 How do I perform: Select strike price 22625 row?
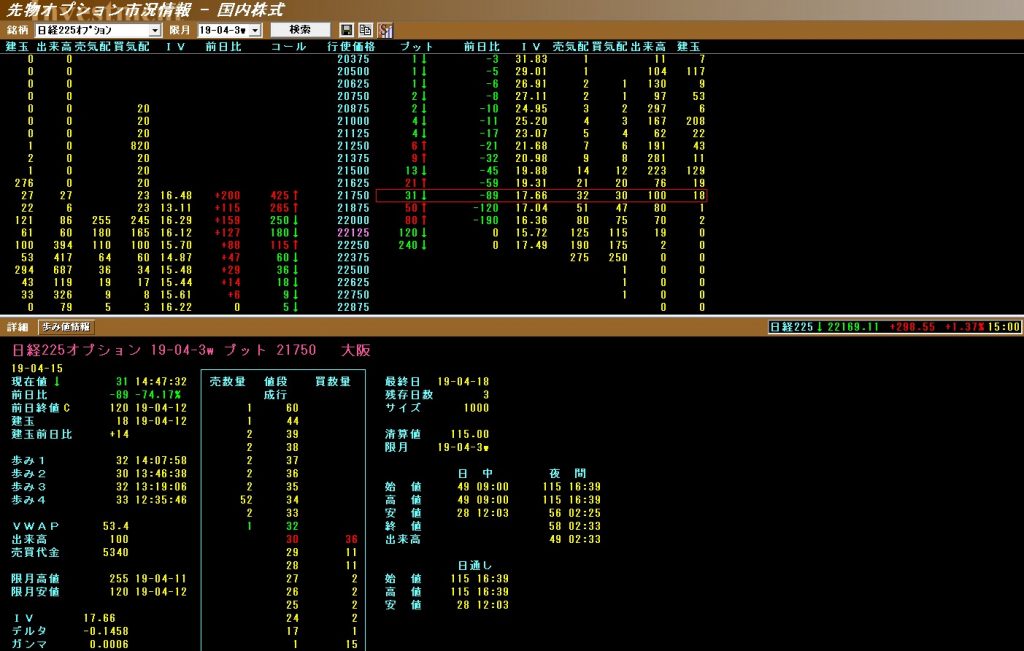click(353, 282)
